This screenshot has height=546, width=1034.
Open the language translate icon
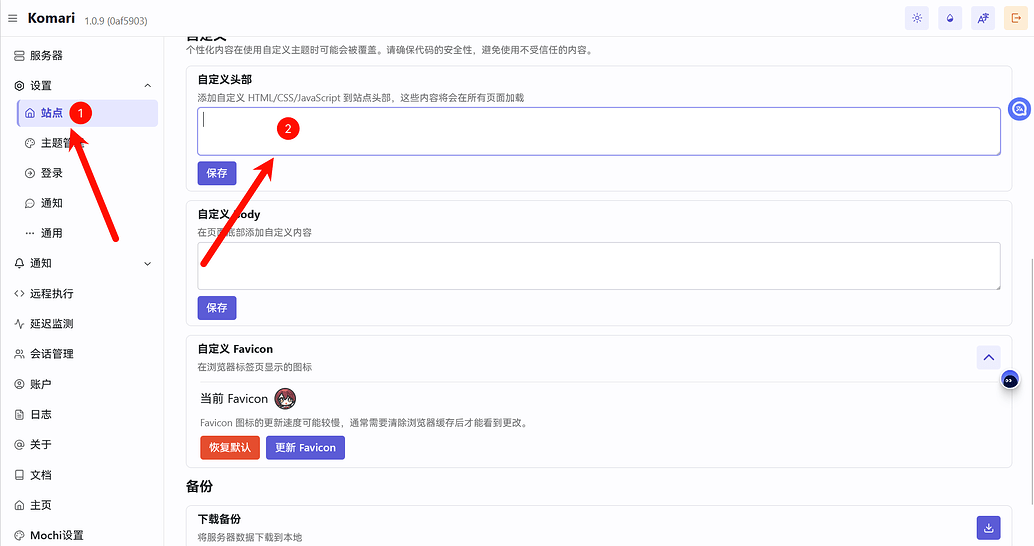point(983,18)
